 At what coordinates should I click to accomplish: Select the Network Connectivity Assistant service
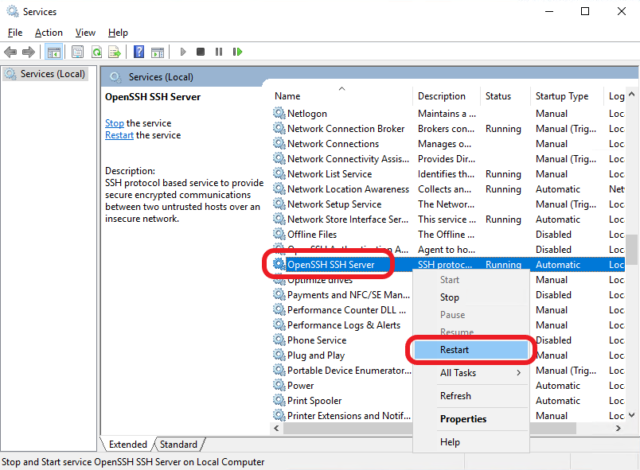[x=348, y=159]
